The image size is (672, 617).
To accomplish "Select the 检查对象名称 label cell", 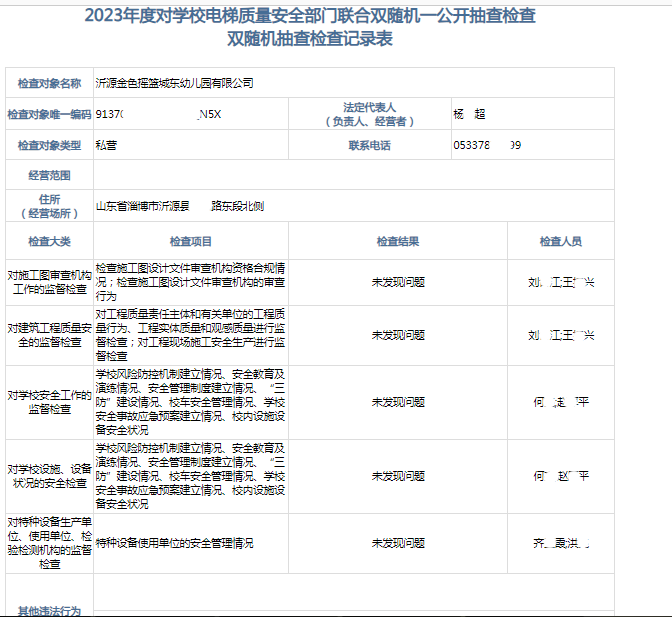I will tap(49, 82).
